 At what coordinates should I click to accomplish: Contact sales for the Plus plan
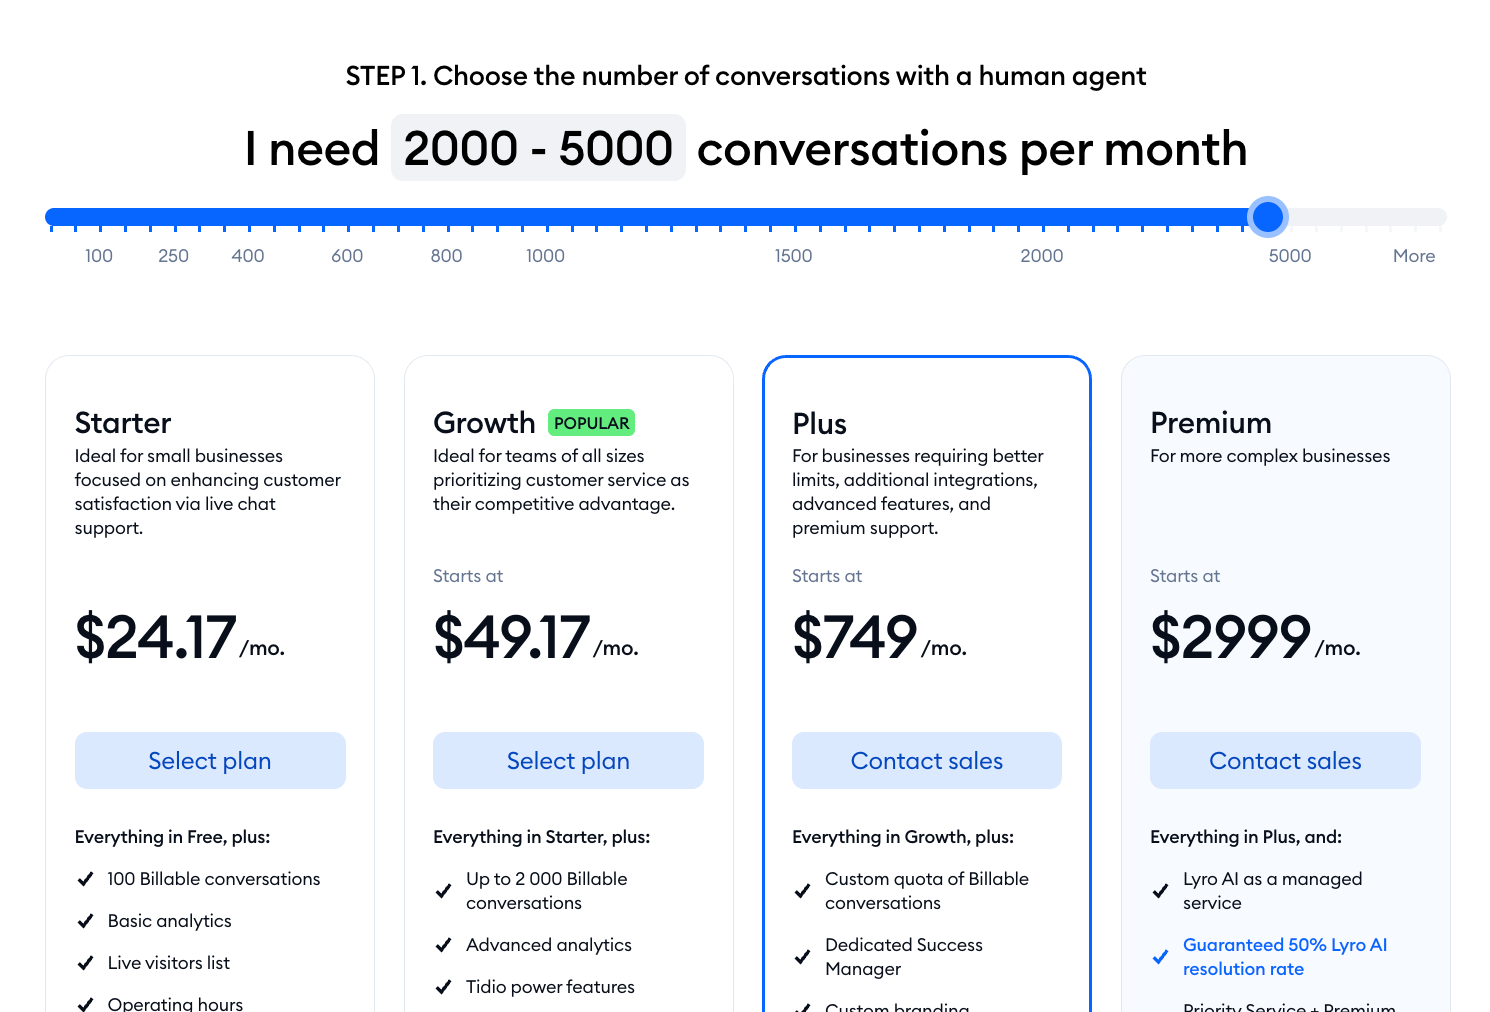pos(927,761)
